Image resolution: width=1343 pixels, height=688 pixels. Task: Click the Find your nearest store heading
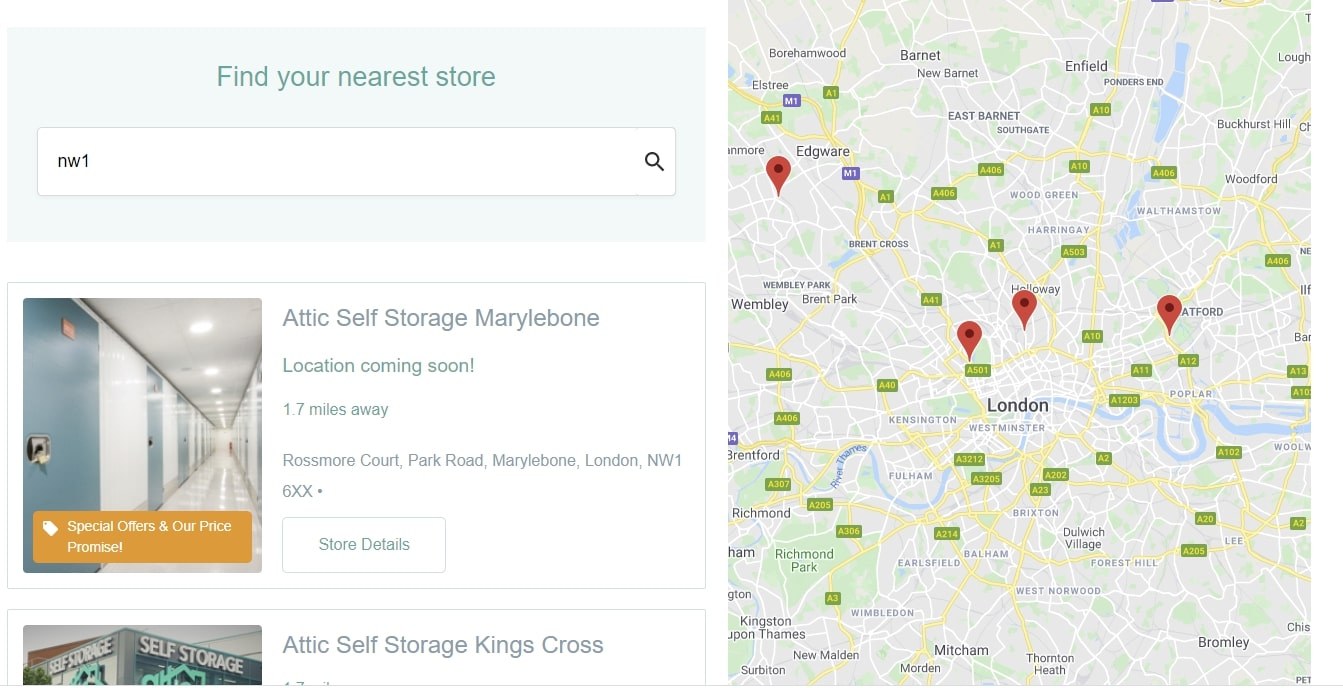[x=356, y=77]
